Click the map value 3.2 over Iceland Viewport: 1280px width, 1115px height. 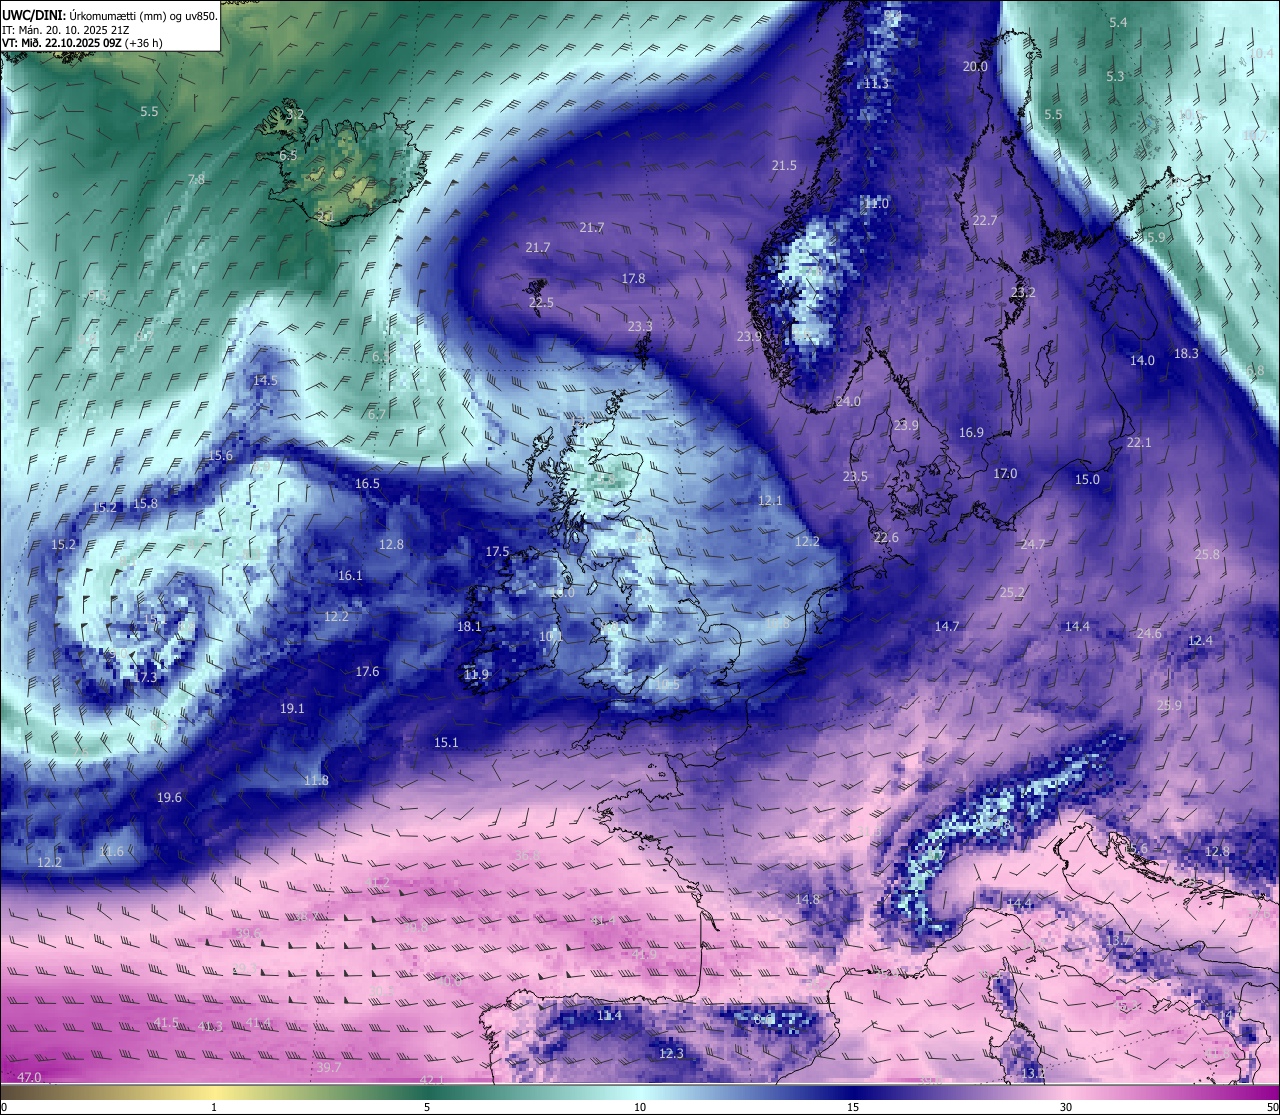(295, 115)
